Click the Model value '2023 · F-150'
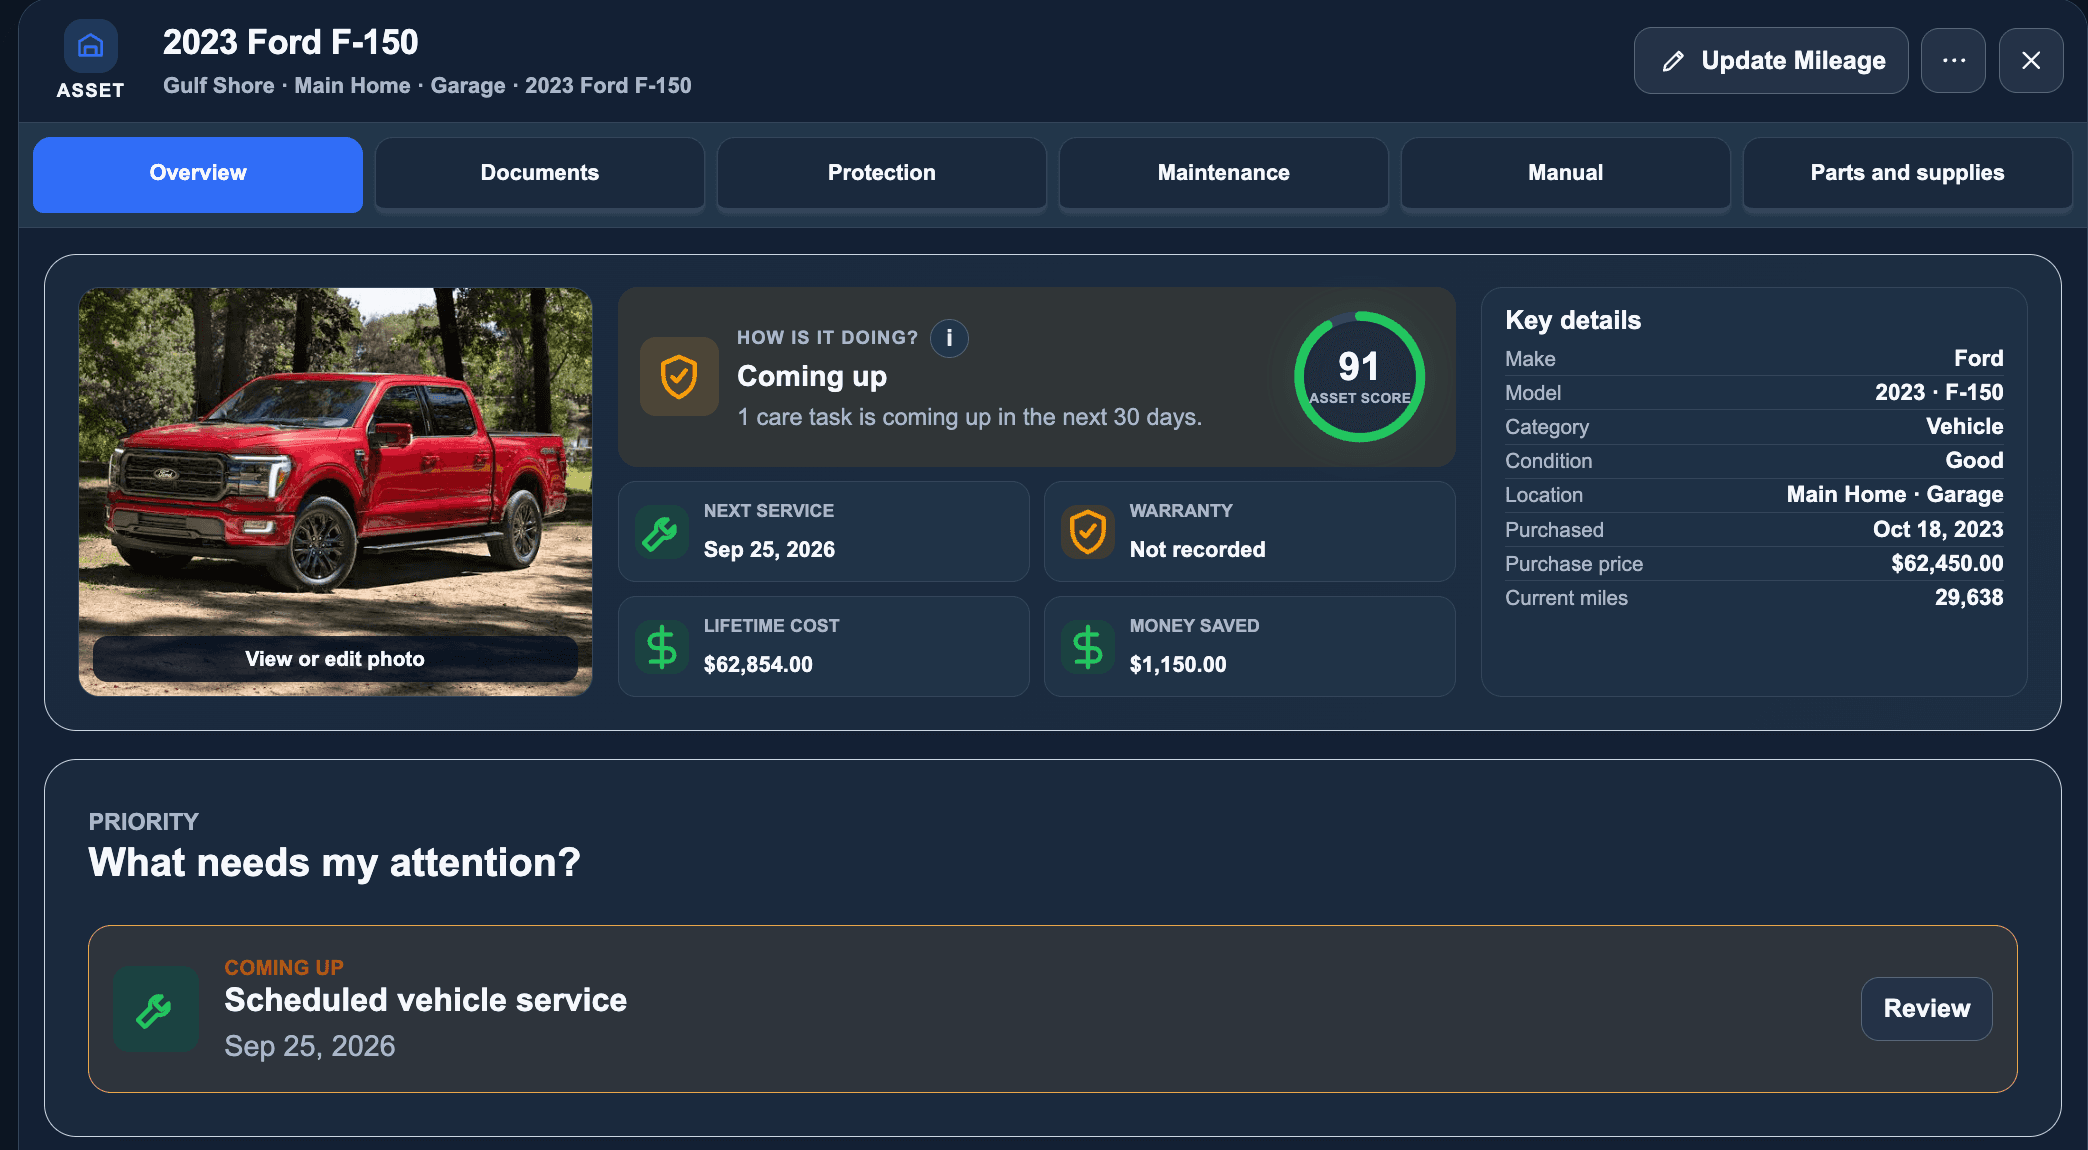 point(1939,393)
